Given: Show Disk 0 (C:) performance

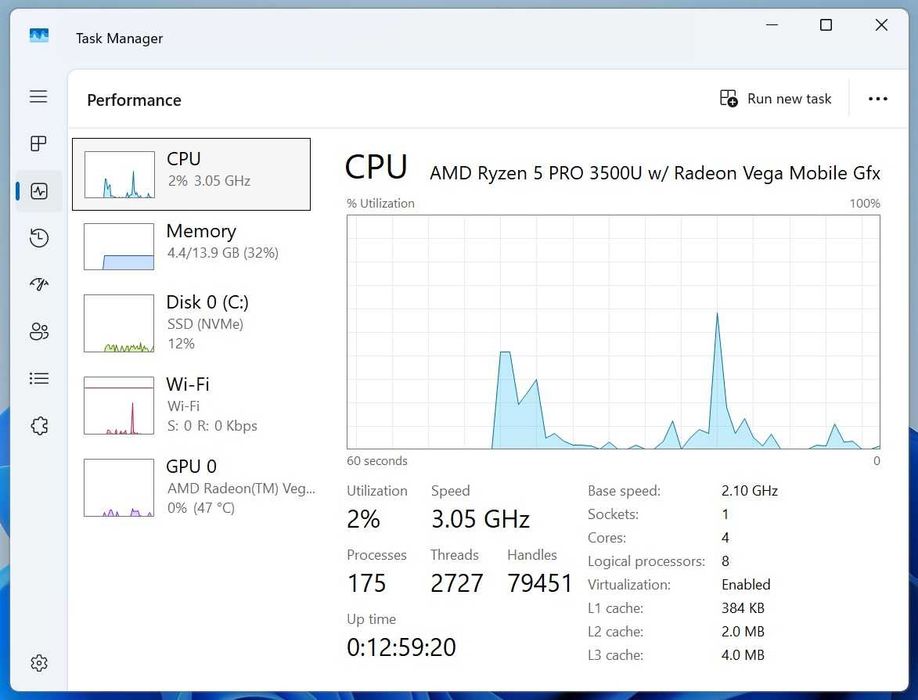Looking at the screenshot, I should point(191,322).
